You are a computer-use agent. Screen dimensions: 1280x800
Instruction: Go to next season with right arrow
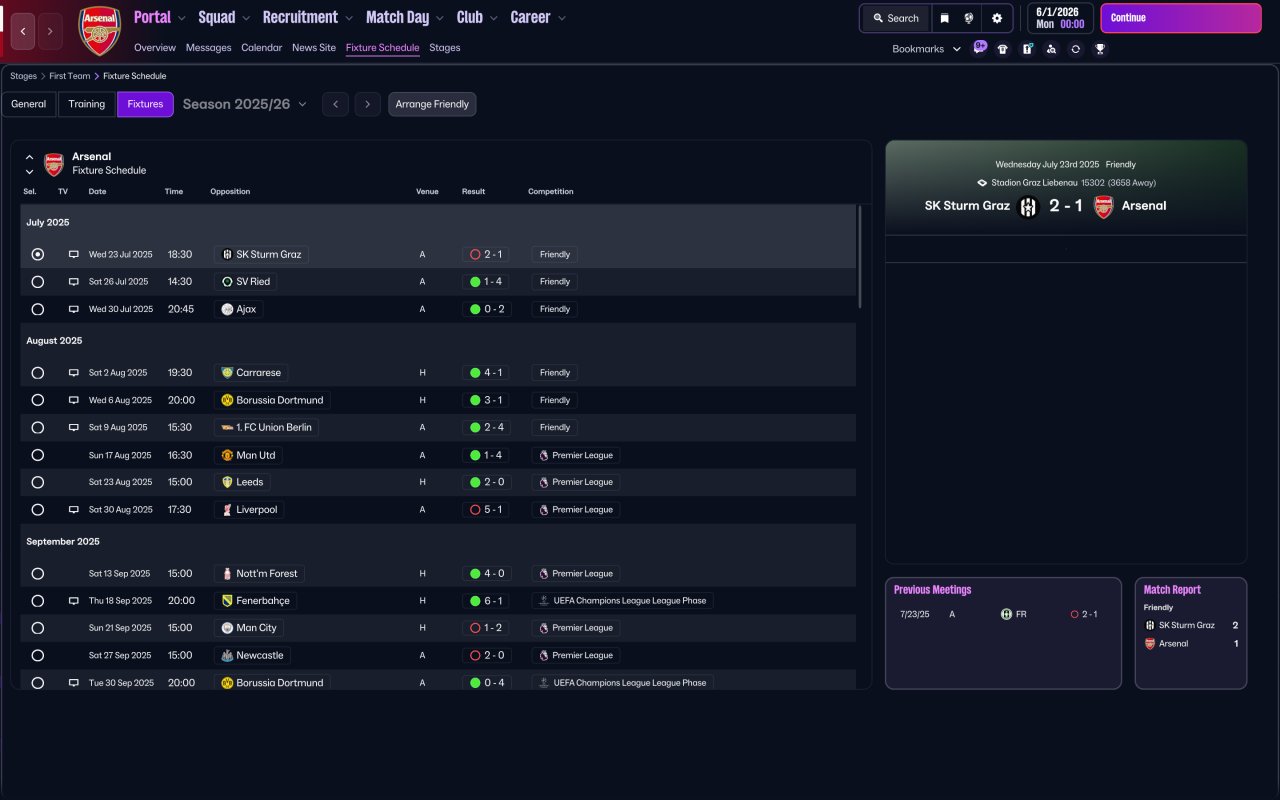368,104
